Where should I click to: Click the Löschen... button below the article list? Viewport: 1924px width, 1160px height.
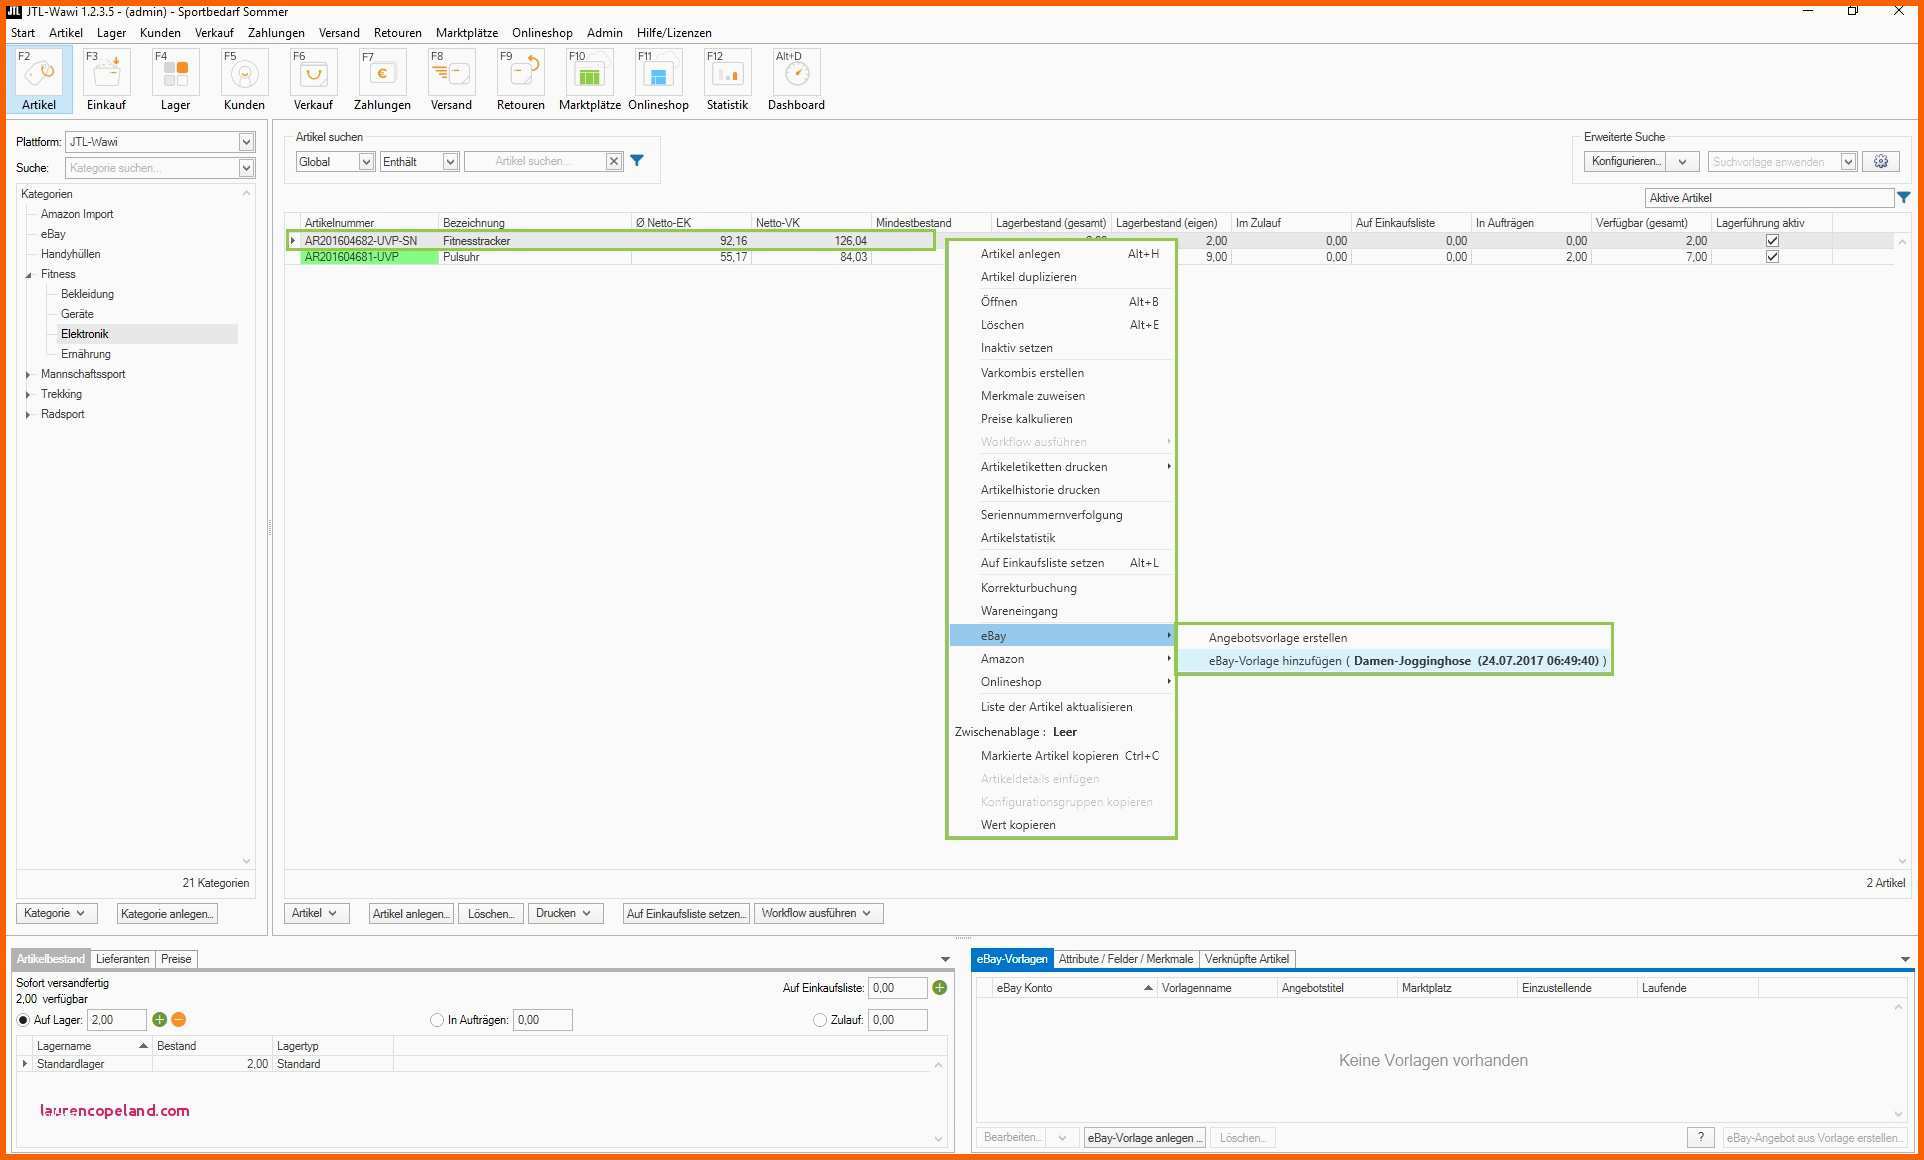point(491,913)
